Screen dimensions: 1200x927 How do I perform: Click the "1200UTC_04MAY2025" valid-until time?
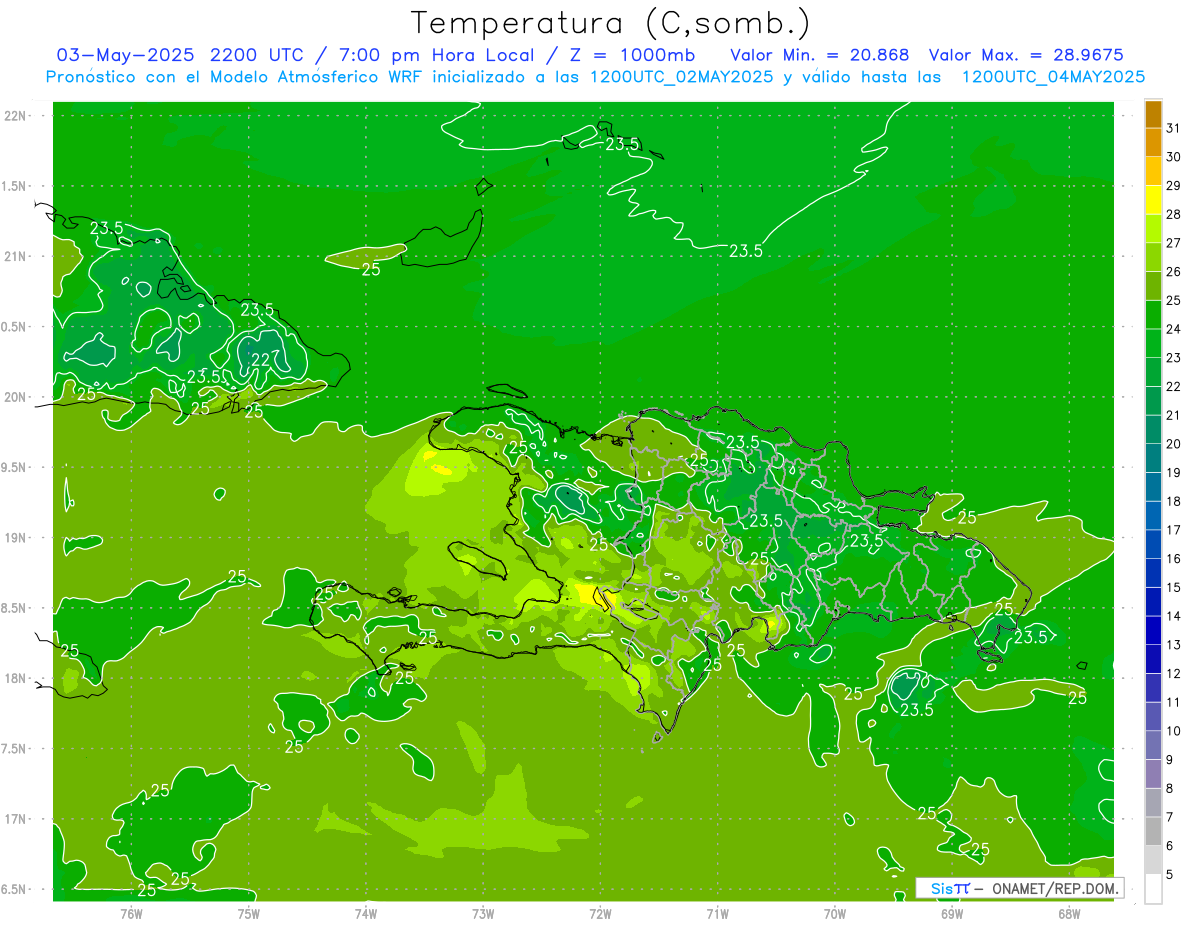tap(1053, 76)
